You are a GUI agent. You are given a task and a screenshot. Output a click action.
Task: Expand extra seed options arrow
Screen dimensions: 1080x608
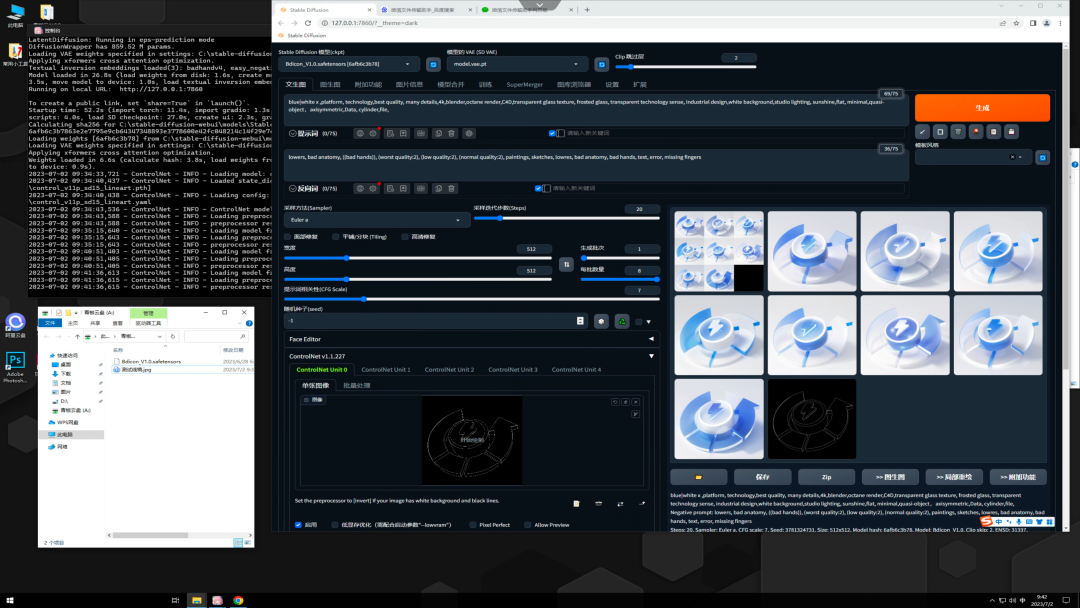[x=648, y=322]
